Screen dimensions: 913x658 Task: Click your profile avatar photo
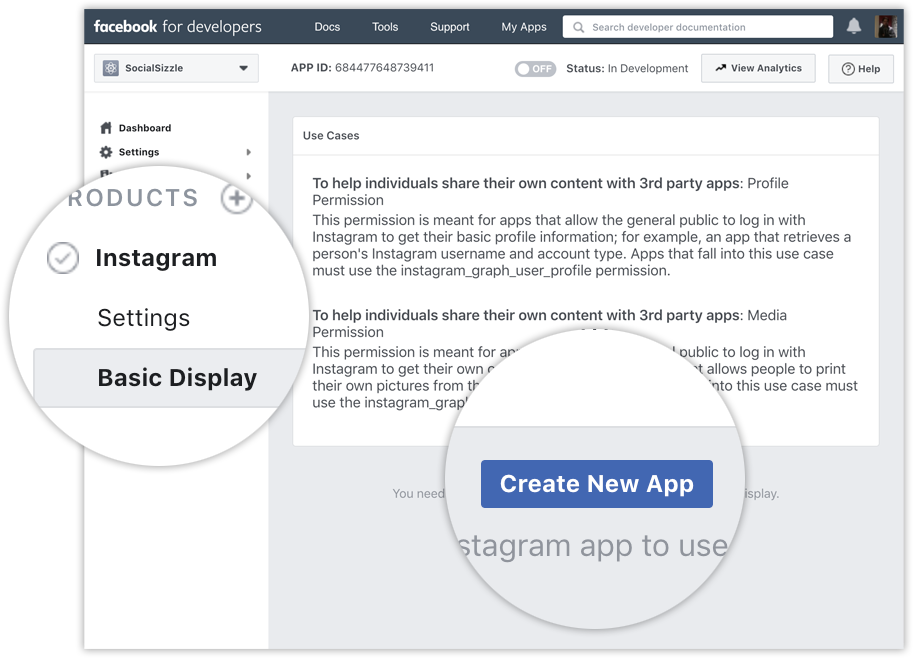click(x=886, y=27)
